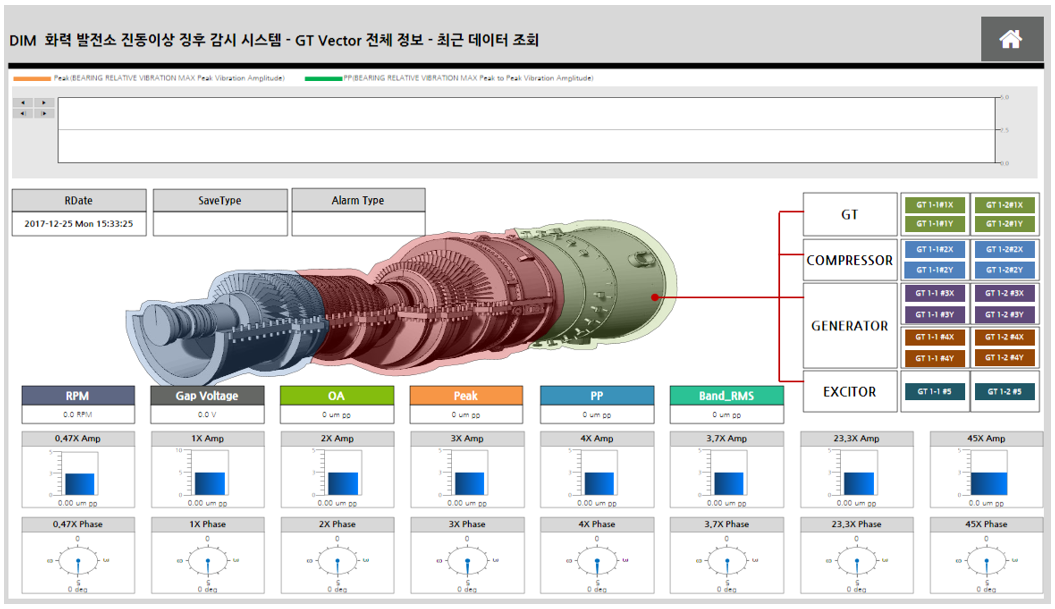Image resolution: width=1055 pixels, height=609 pixels.
Task: Click the upper right-arrow chart navigation button
Action: (x=44, y=103)
